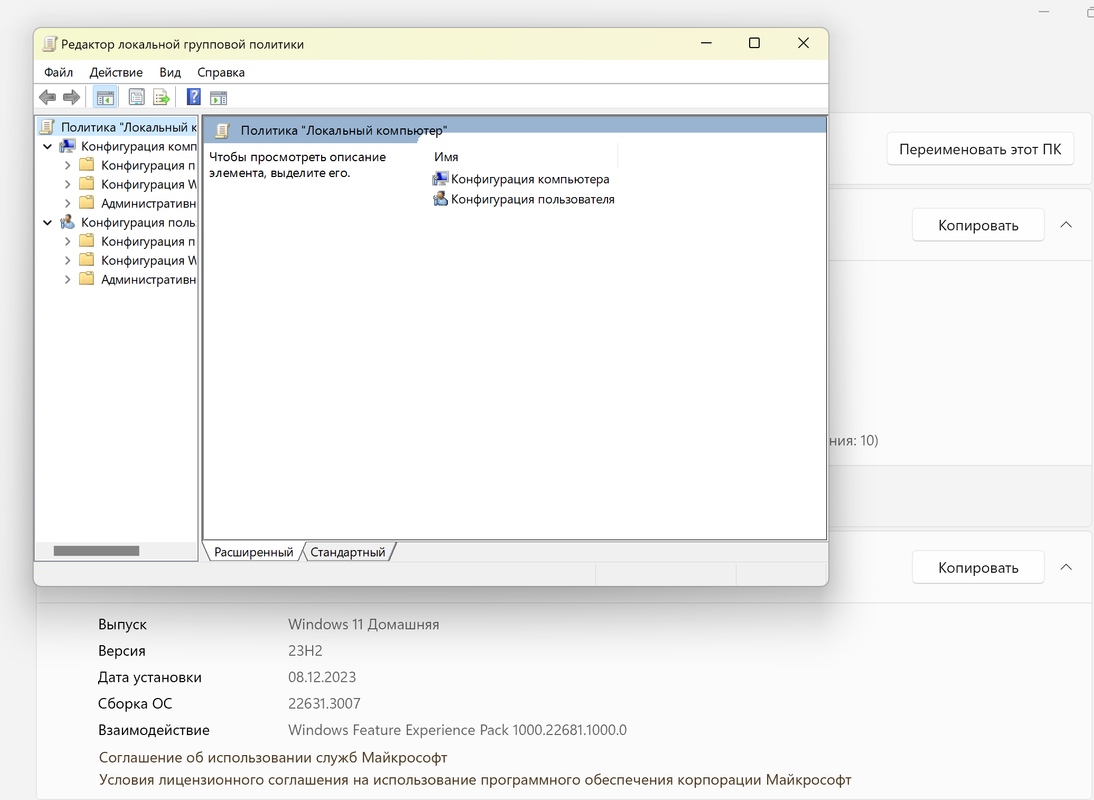Switch to the Расширенный tab

pyautogui.click(x=253, y=552)
